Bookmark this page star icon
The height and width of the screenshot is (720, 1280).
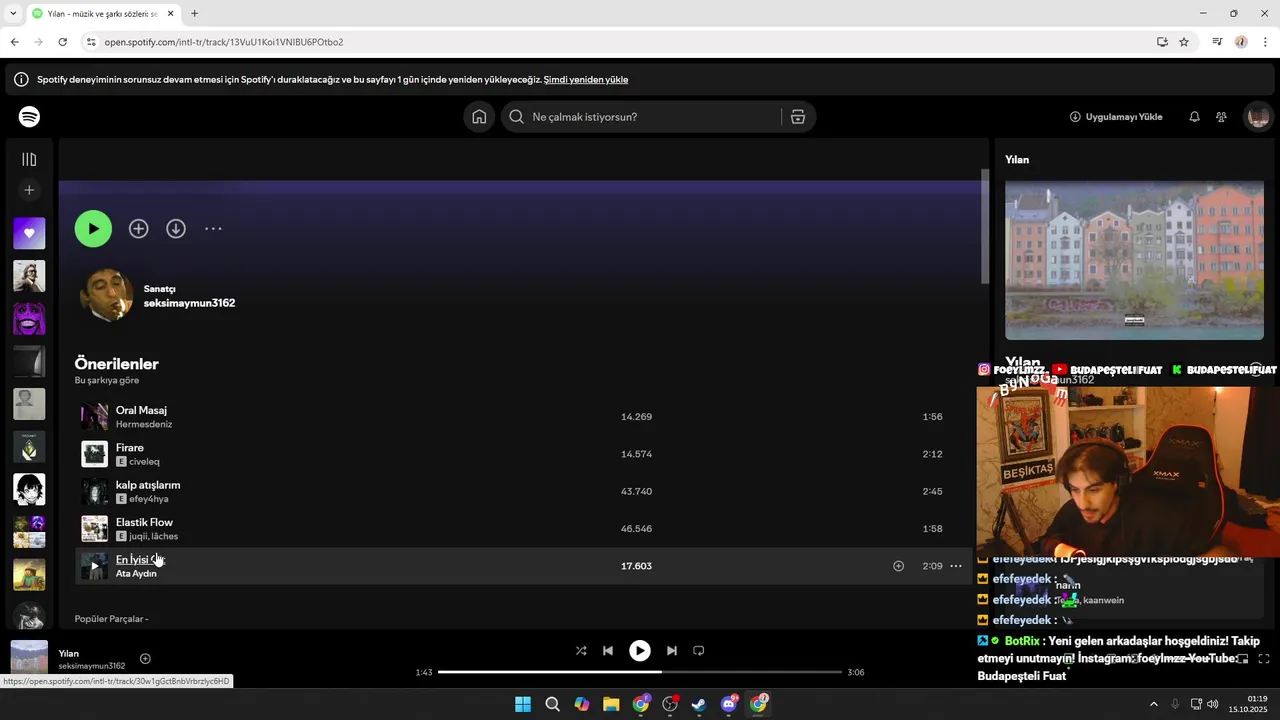point(1184,42)
